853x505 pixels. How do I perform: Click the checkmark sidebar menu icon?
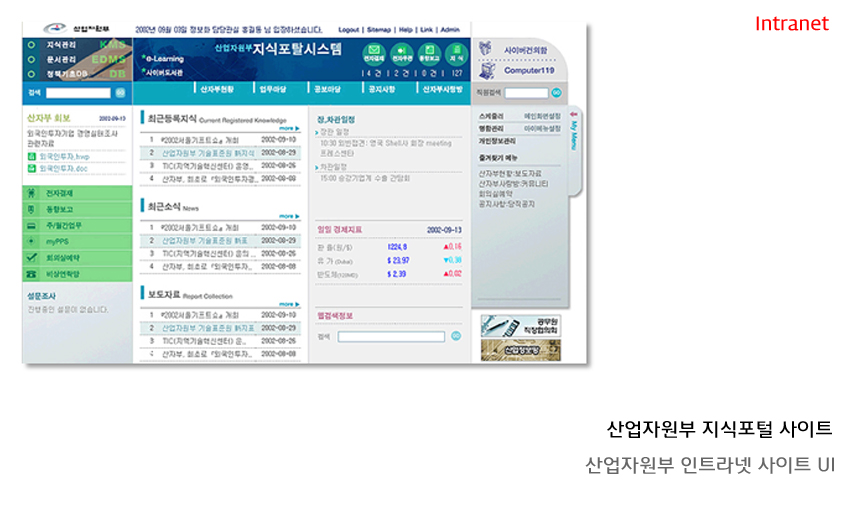pyautogui.click(x=32, y=258)
